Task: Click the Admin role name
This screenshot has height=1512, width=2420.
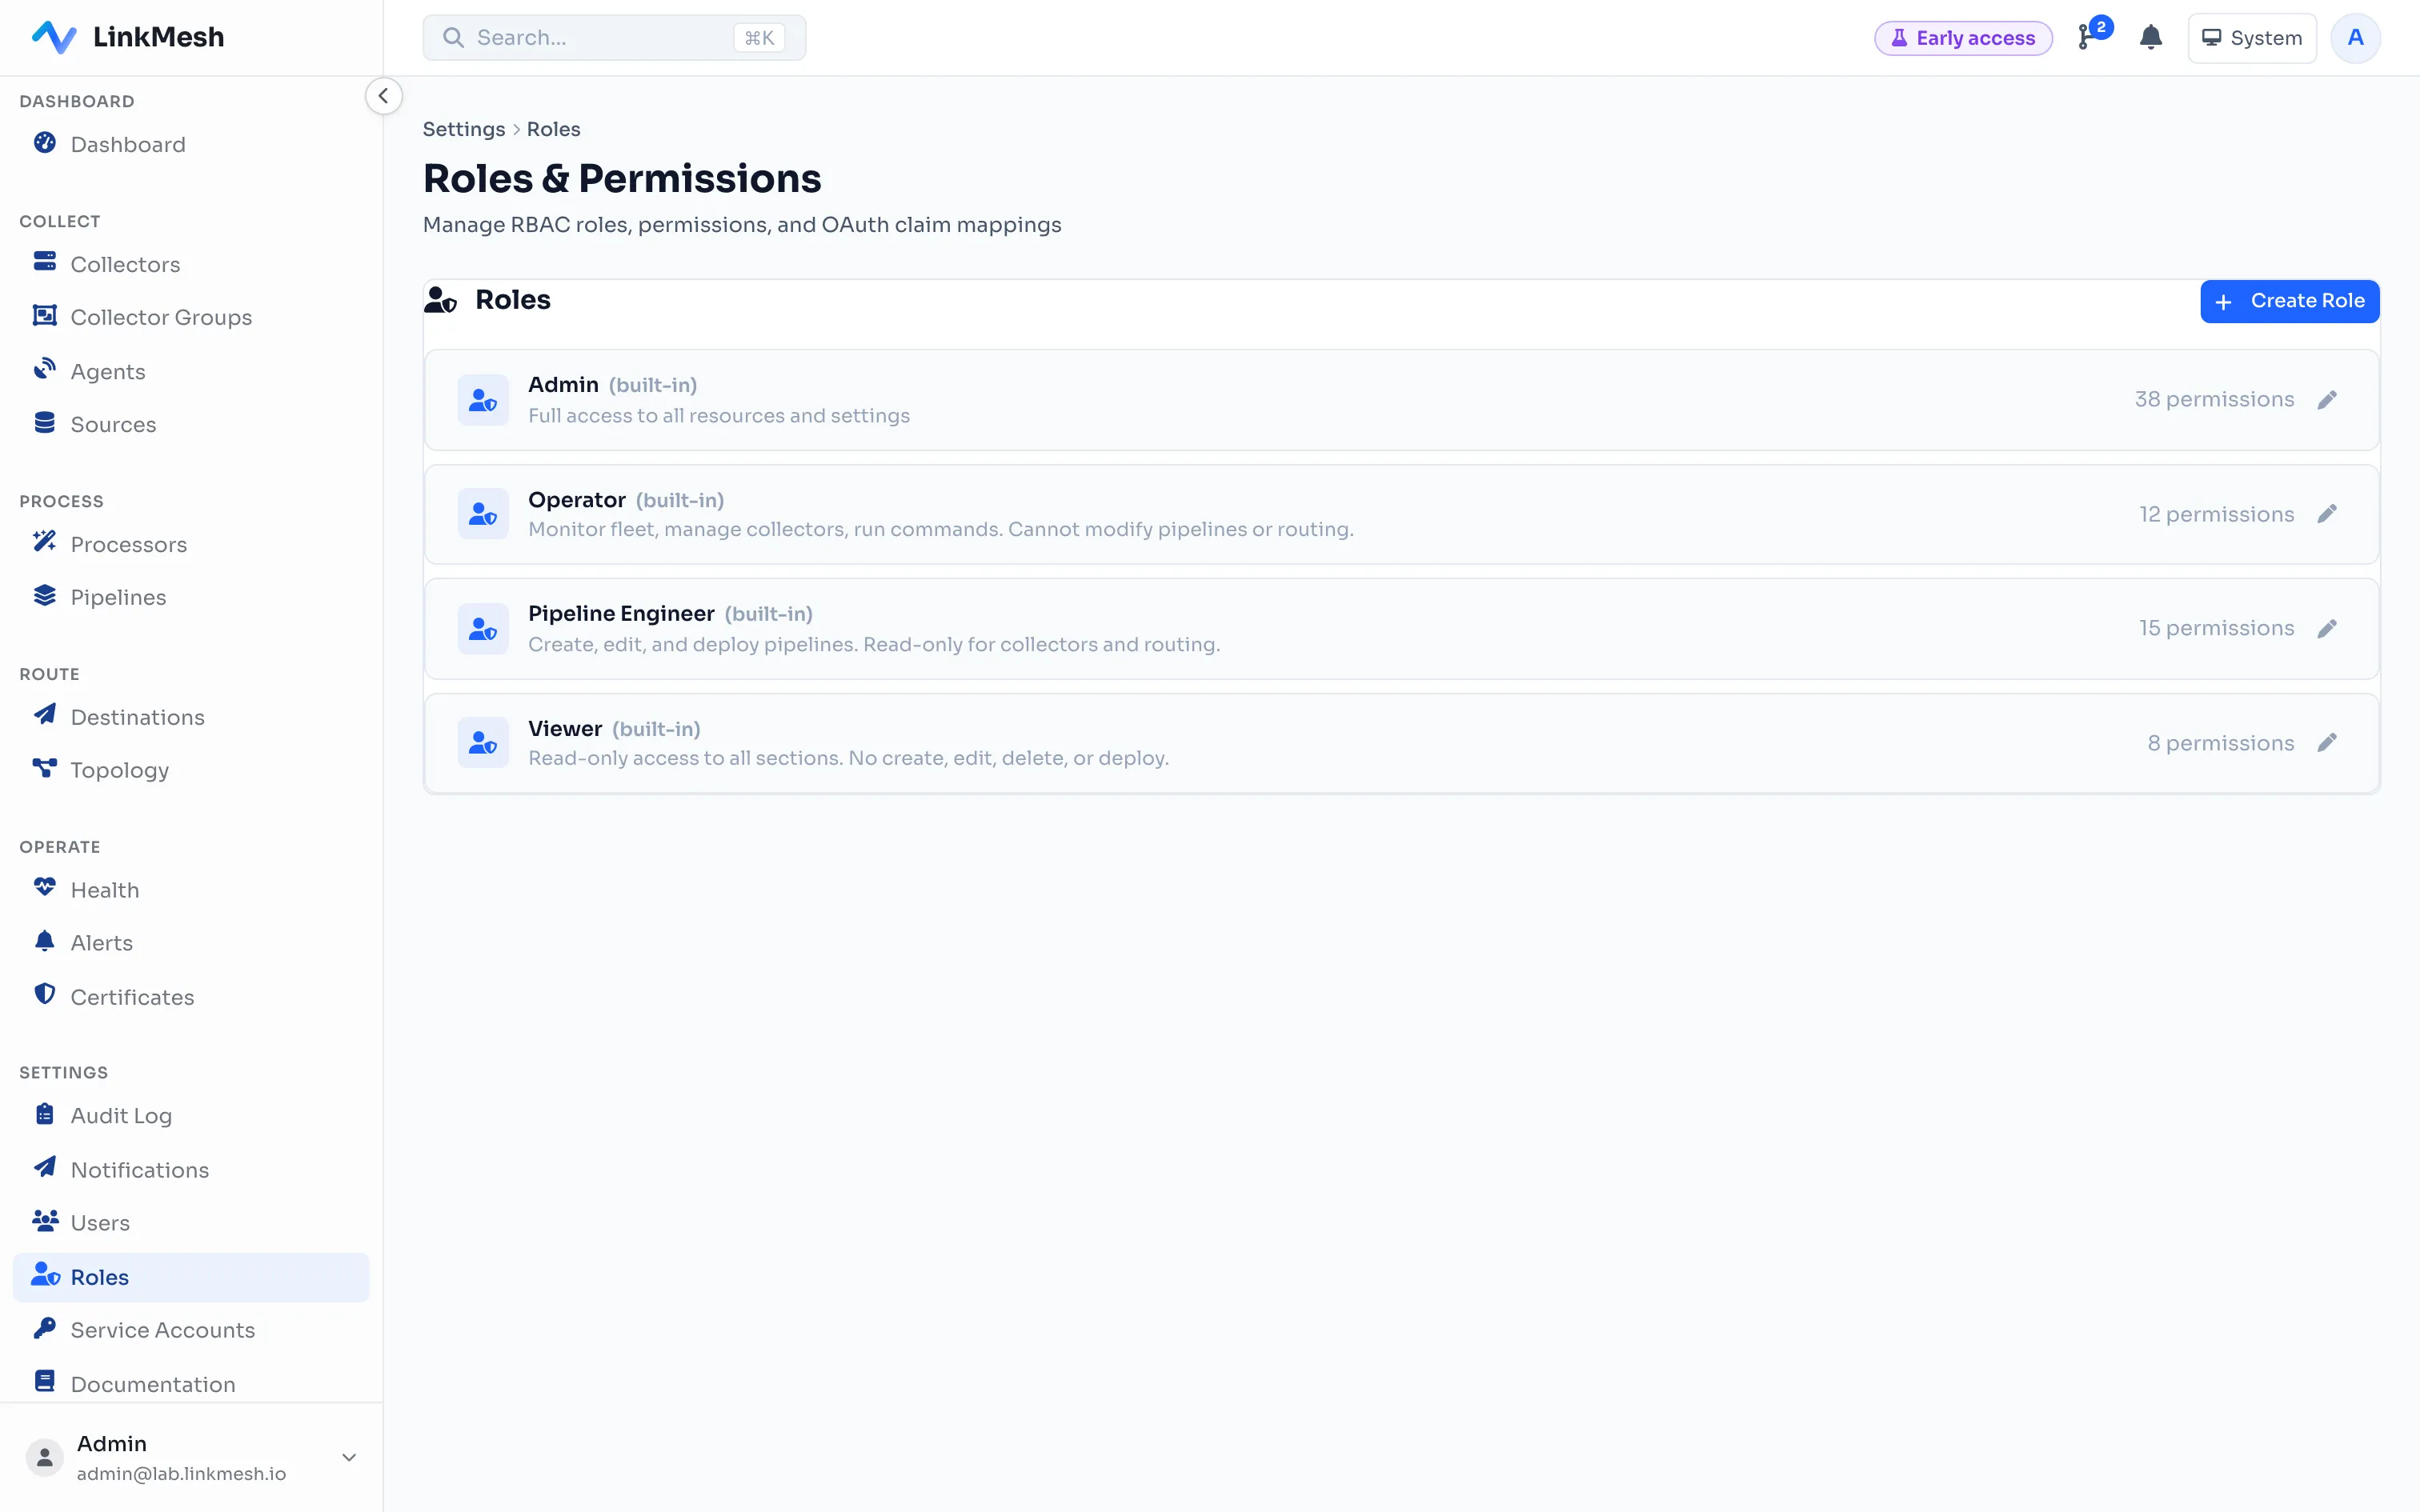Action: point(563,385)
